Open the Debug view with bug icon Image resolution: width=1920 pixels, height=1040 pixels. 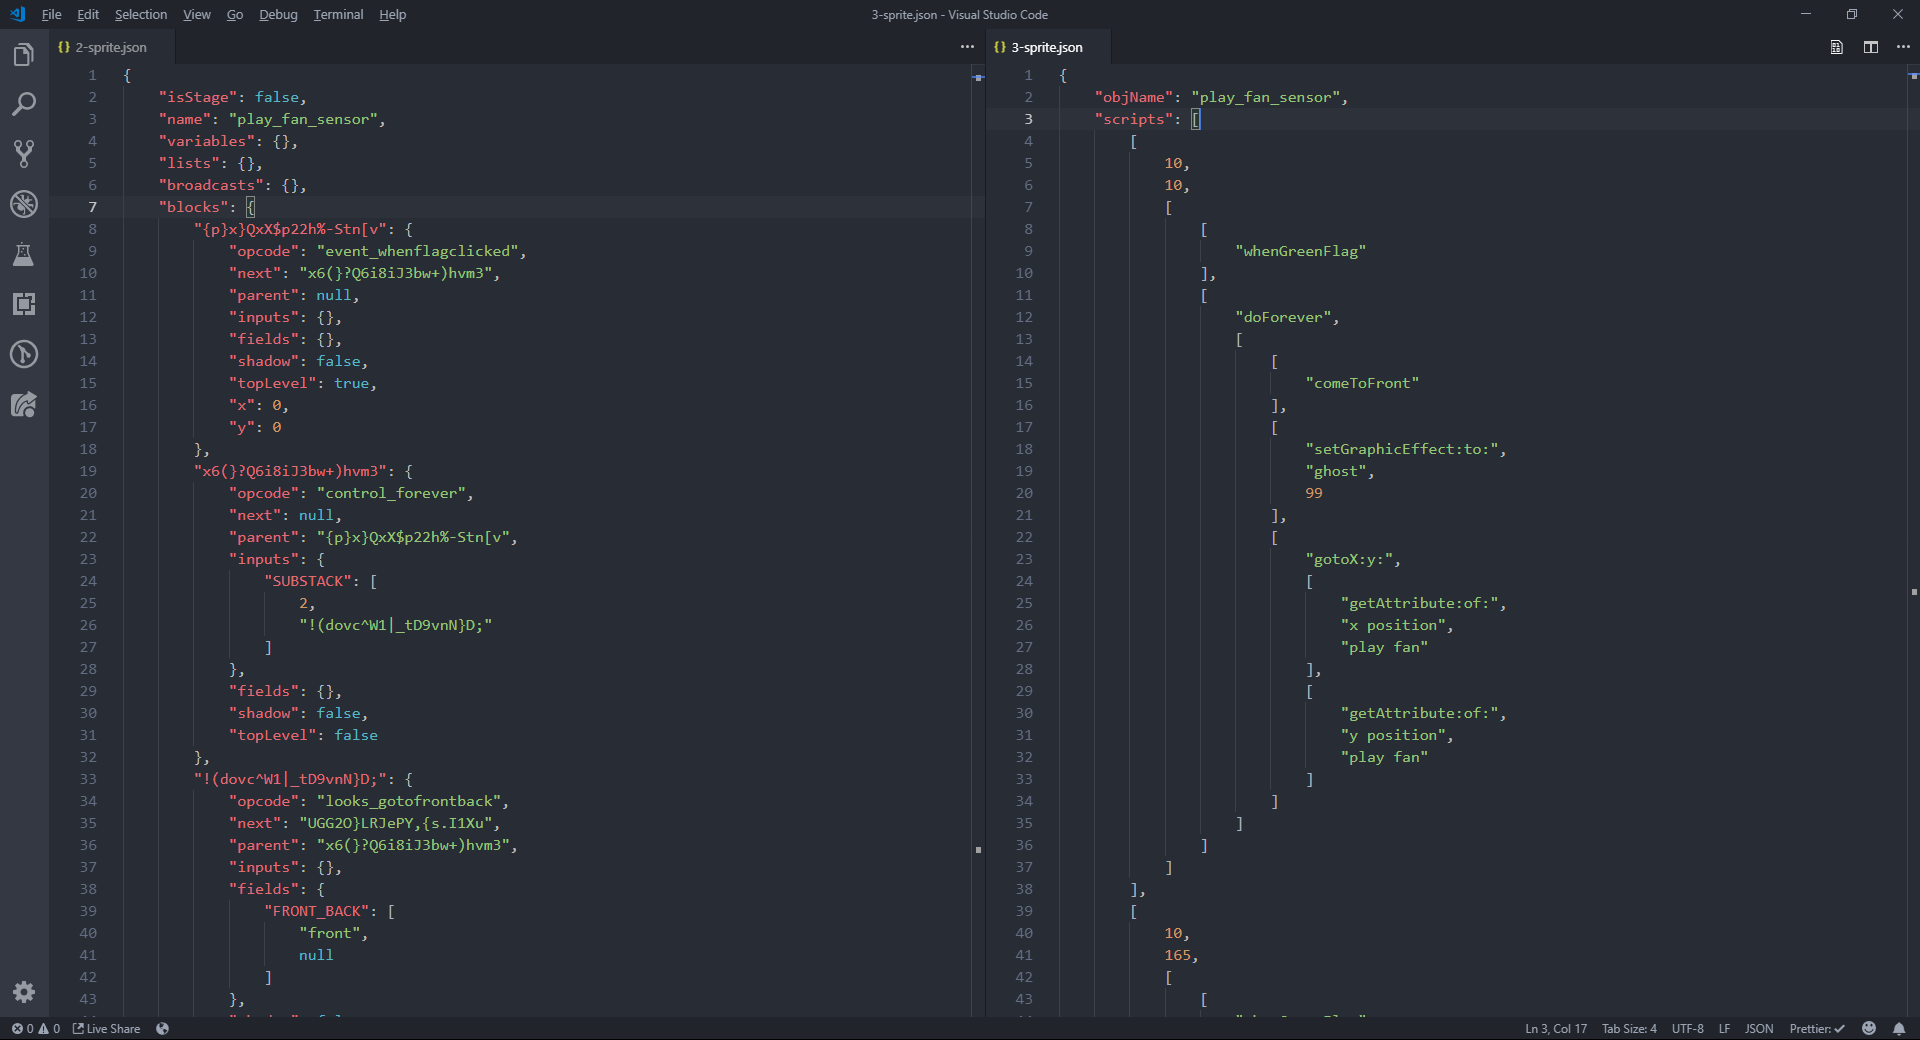pyautogui.click(x=24, y=204)
